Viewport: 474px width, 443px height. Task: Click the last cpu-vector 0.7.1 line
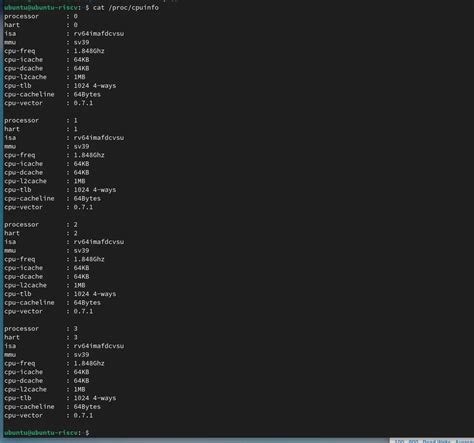(49, 415)
